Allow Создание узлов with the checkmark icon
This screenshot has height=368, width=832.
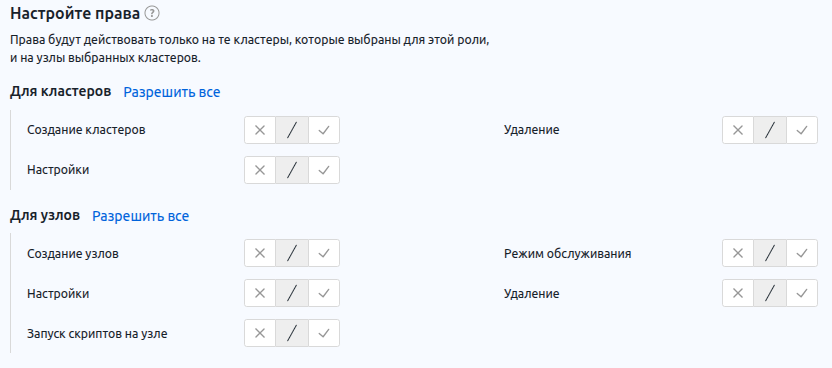pos(324,253)
